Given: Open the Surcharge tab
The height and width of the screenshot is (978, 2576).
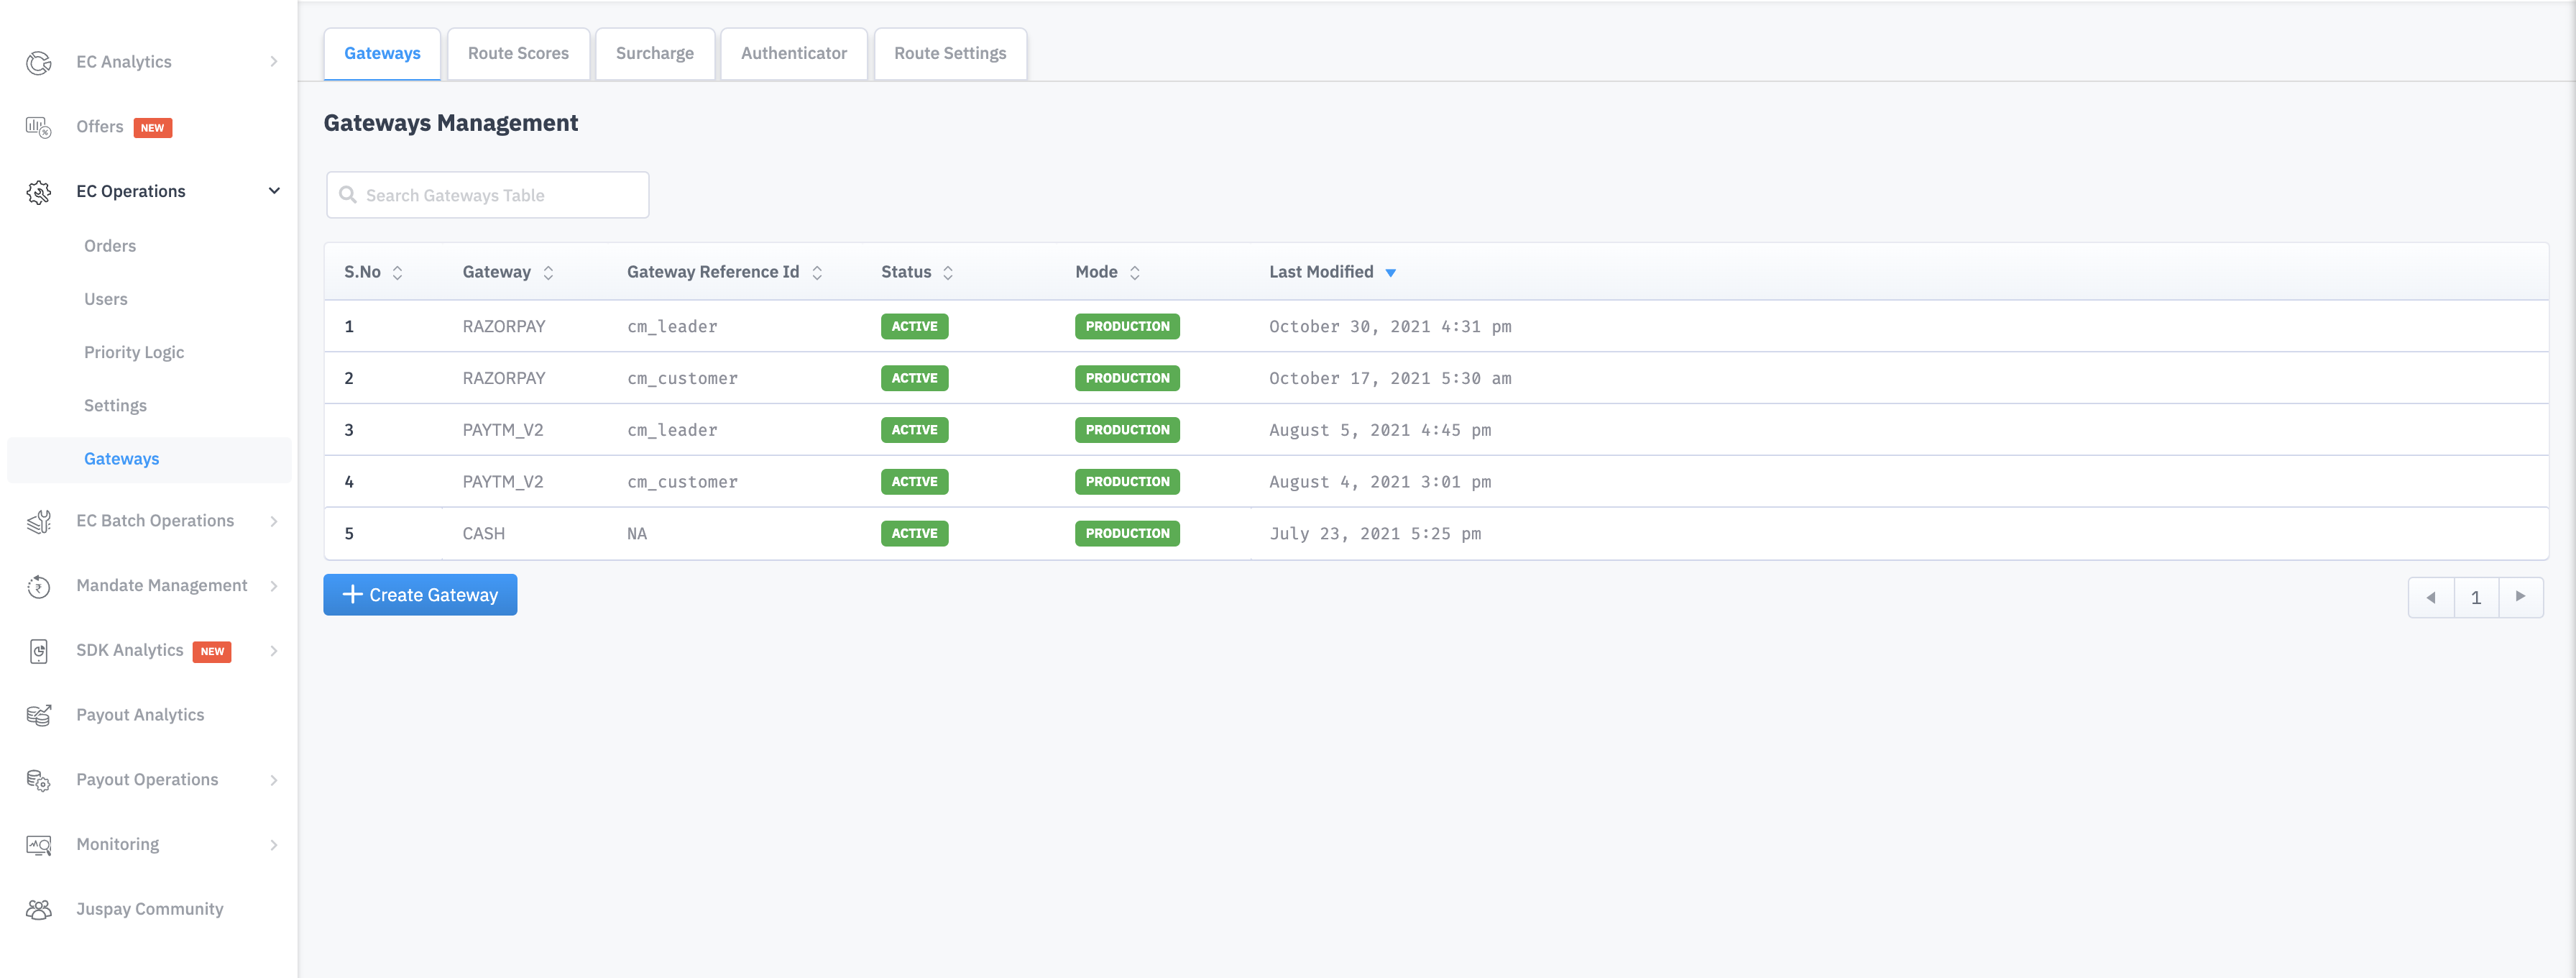Looking at the screenshot, I should click(x=654, y=53).
